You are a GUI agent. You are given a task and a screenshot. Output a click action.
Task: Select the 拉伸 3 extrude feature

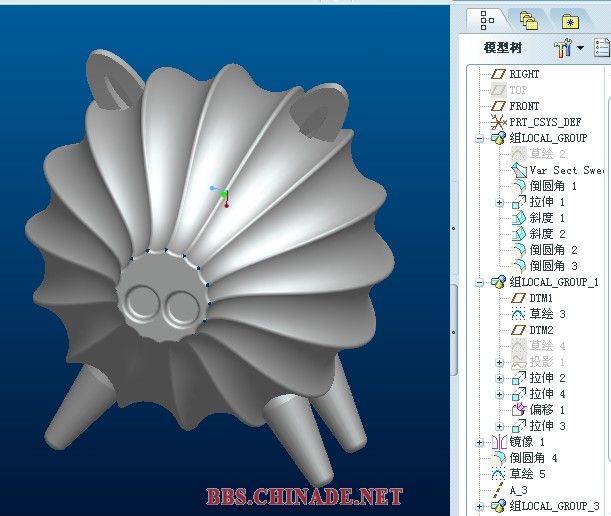[x=538, y=426]
